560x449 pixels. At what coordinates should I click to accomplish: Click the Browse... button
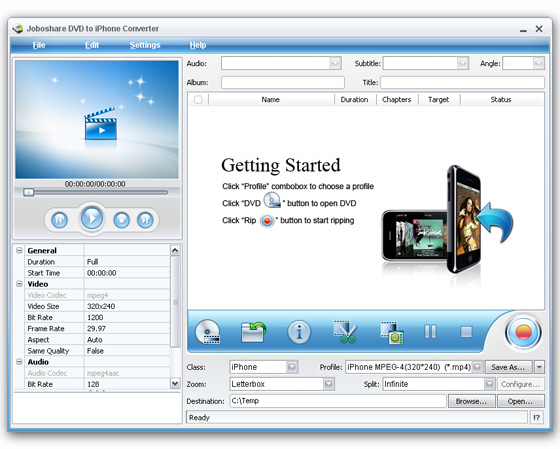471,401
